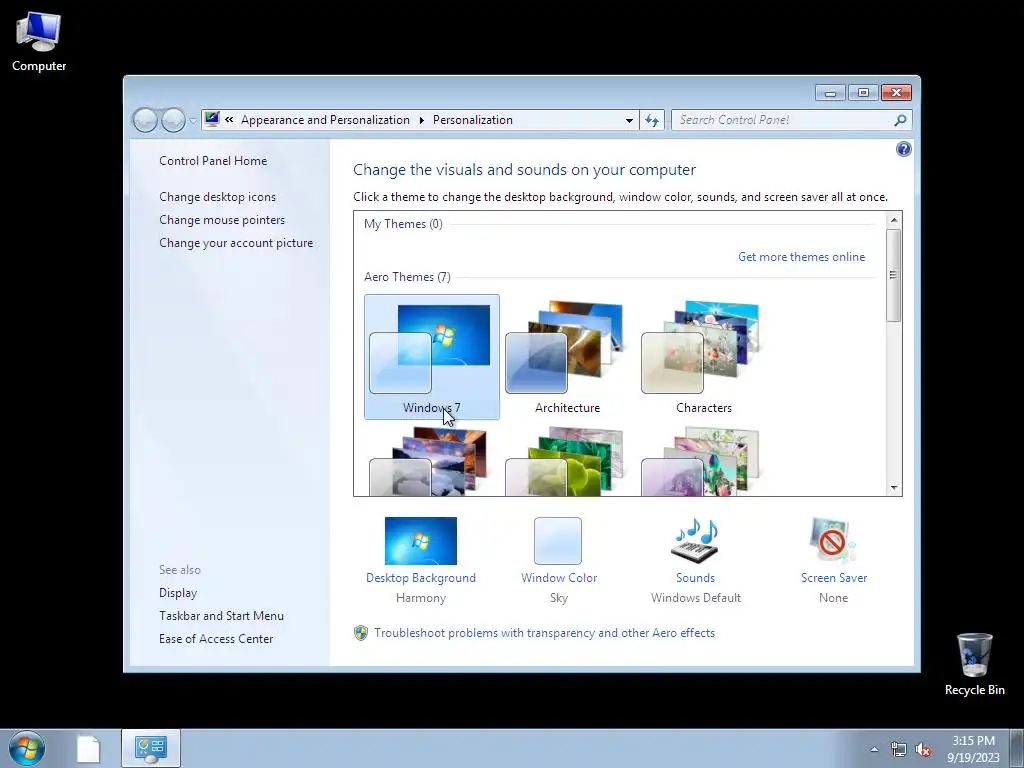Click Get more themes online
1024x768 pixels.
(801, 257)
